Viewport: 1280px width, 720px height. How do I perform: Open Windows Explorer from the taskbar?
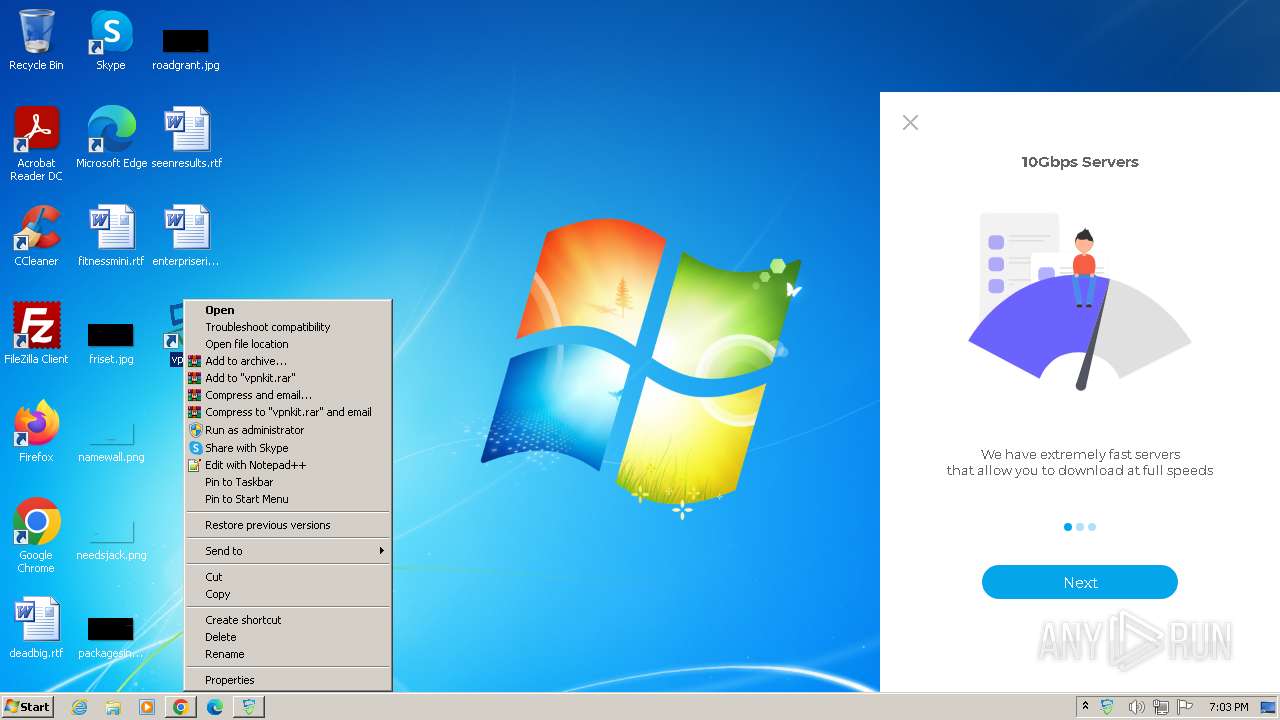113,707
